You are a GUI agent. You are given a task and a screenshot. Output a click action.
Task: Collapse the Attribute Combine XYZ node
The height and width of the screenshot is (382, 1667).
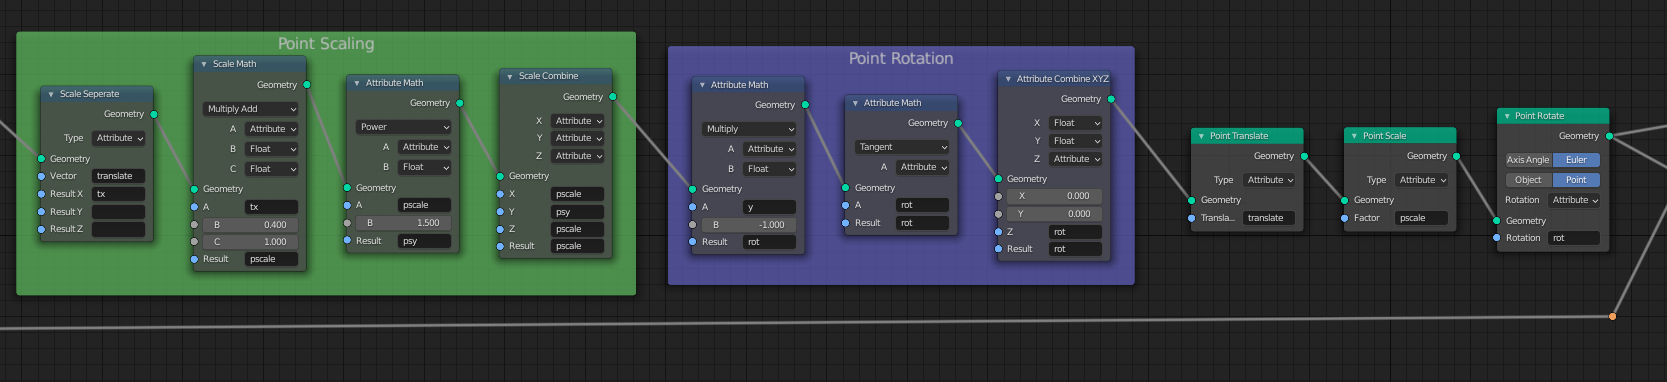pyautogui.click(x=1008, y=79)
